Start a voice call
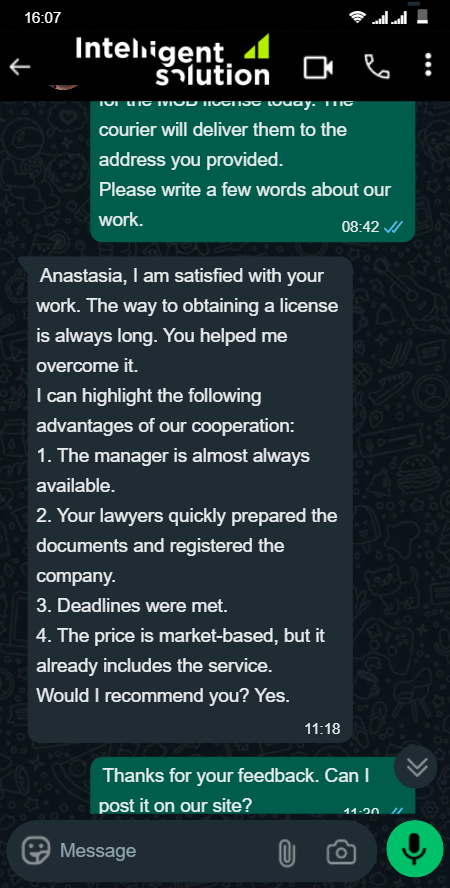The image size is (450, 888). (x=377, y=67)
